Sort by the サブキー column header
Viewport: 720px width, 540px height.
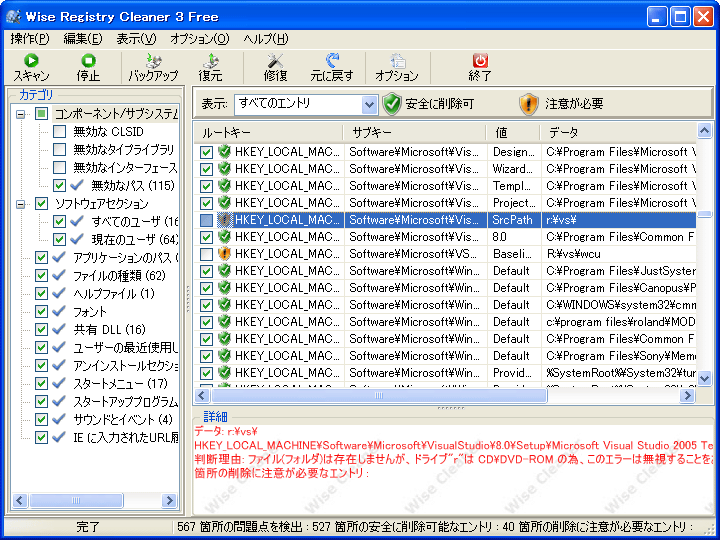(x=414, y=133)
